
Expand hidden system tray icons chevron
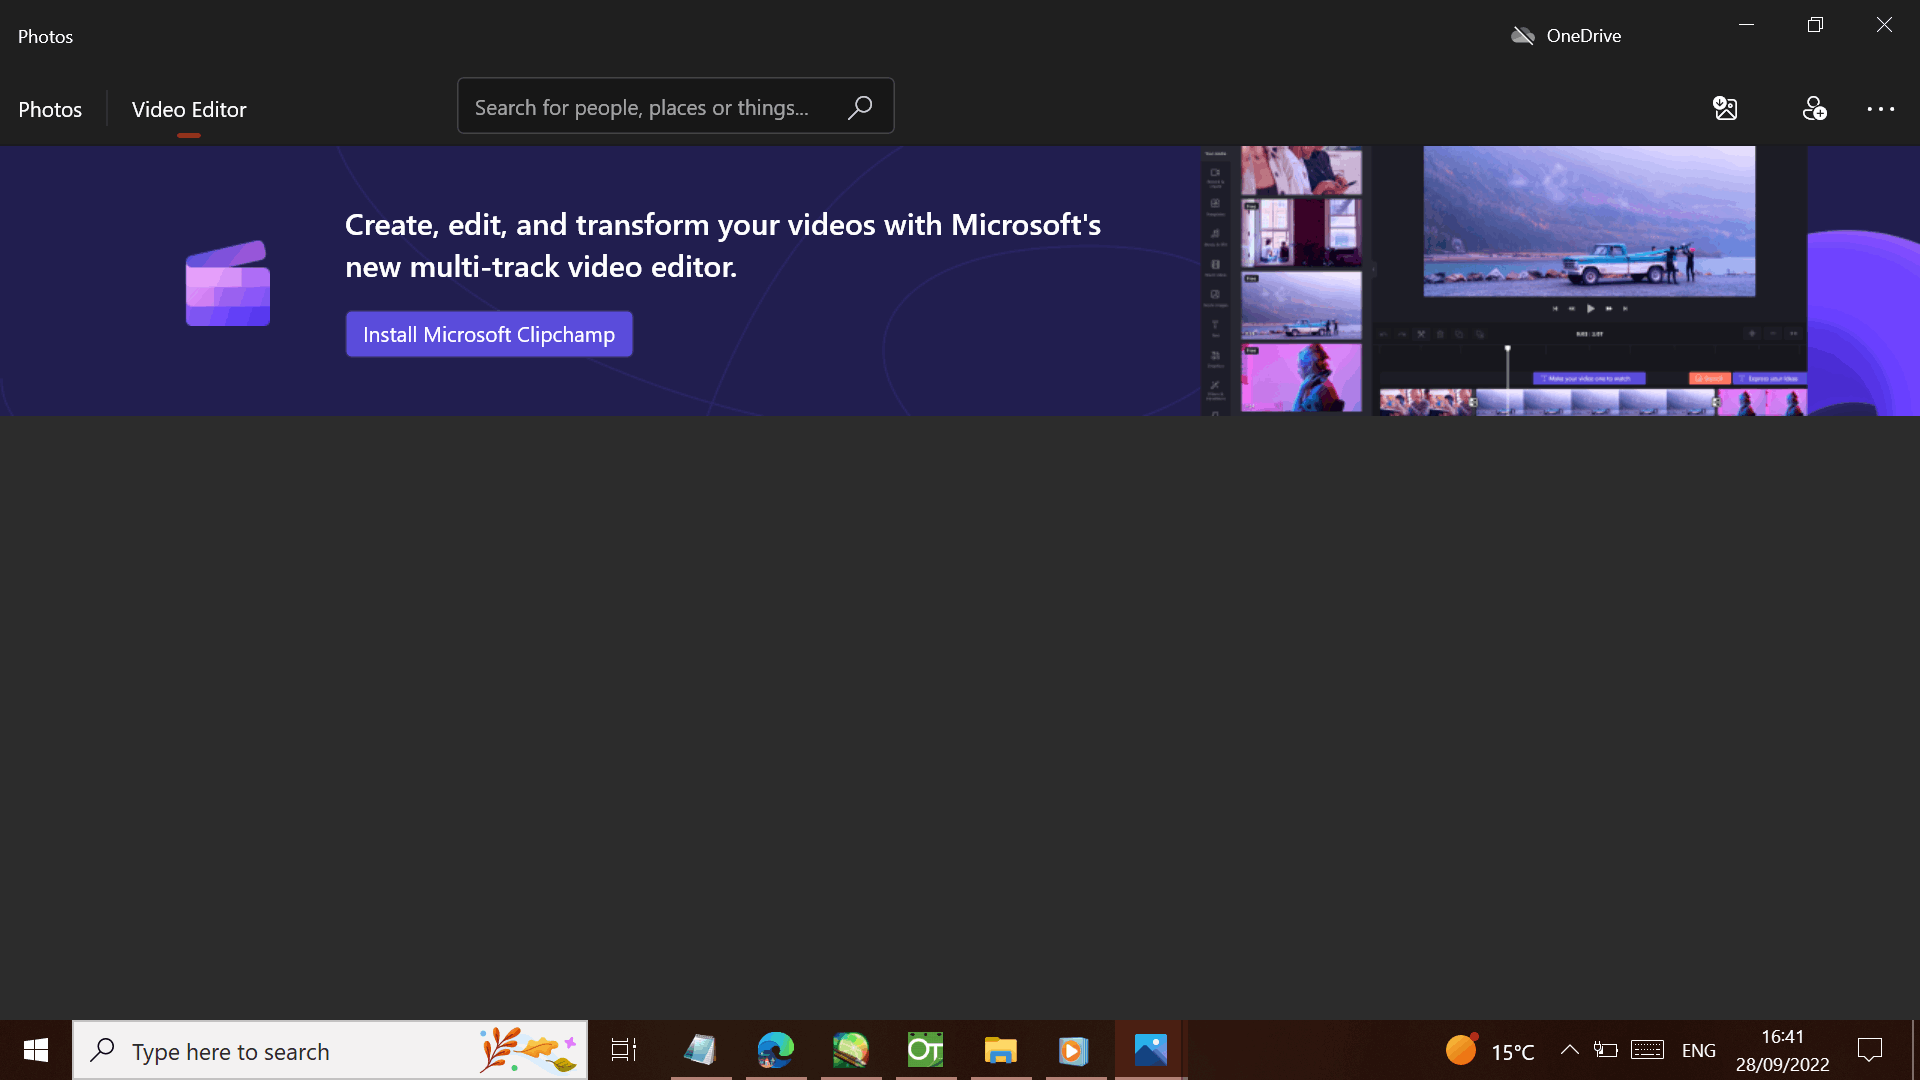tap(1569, 1050)
